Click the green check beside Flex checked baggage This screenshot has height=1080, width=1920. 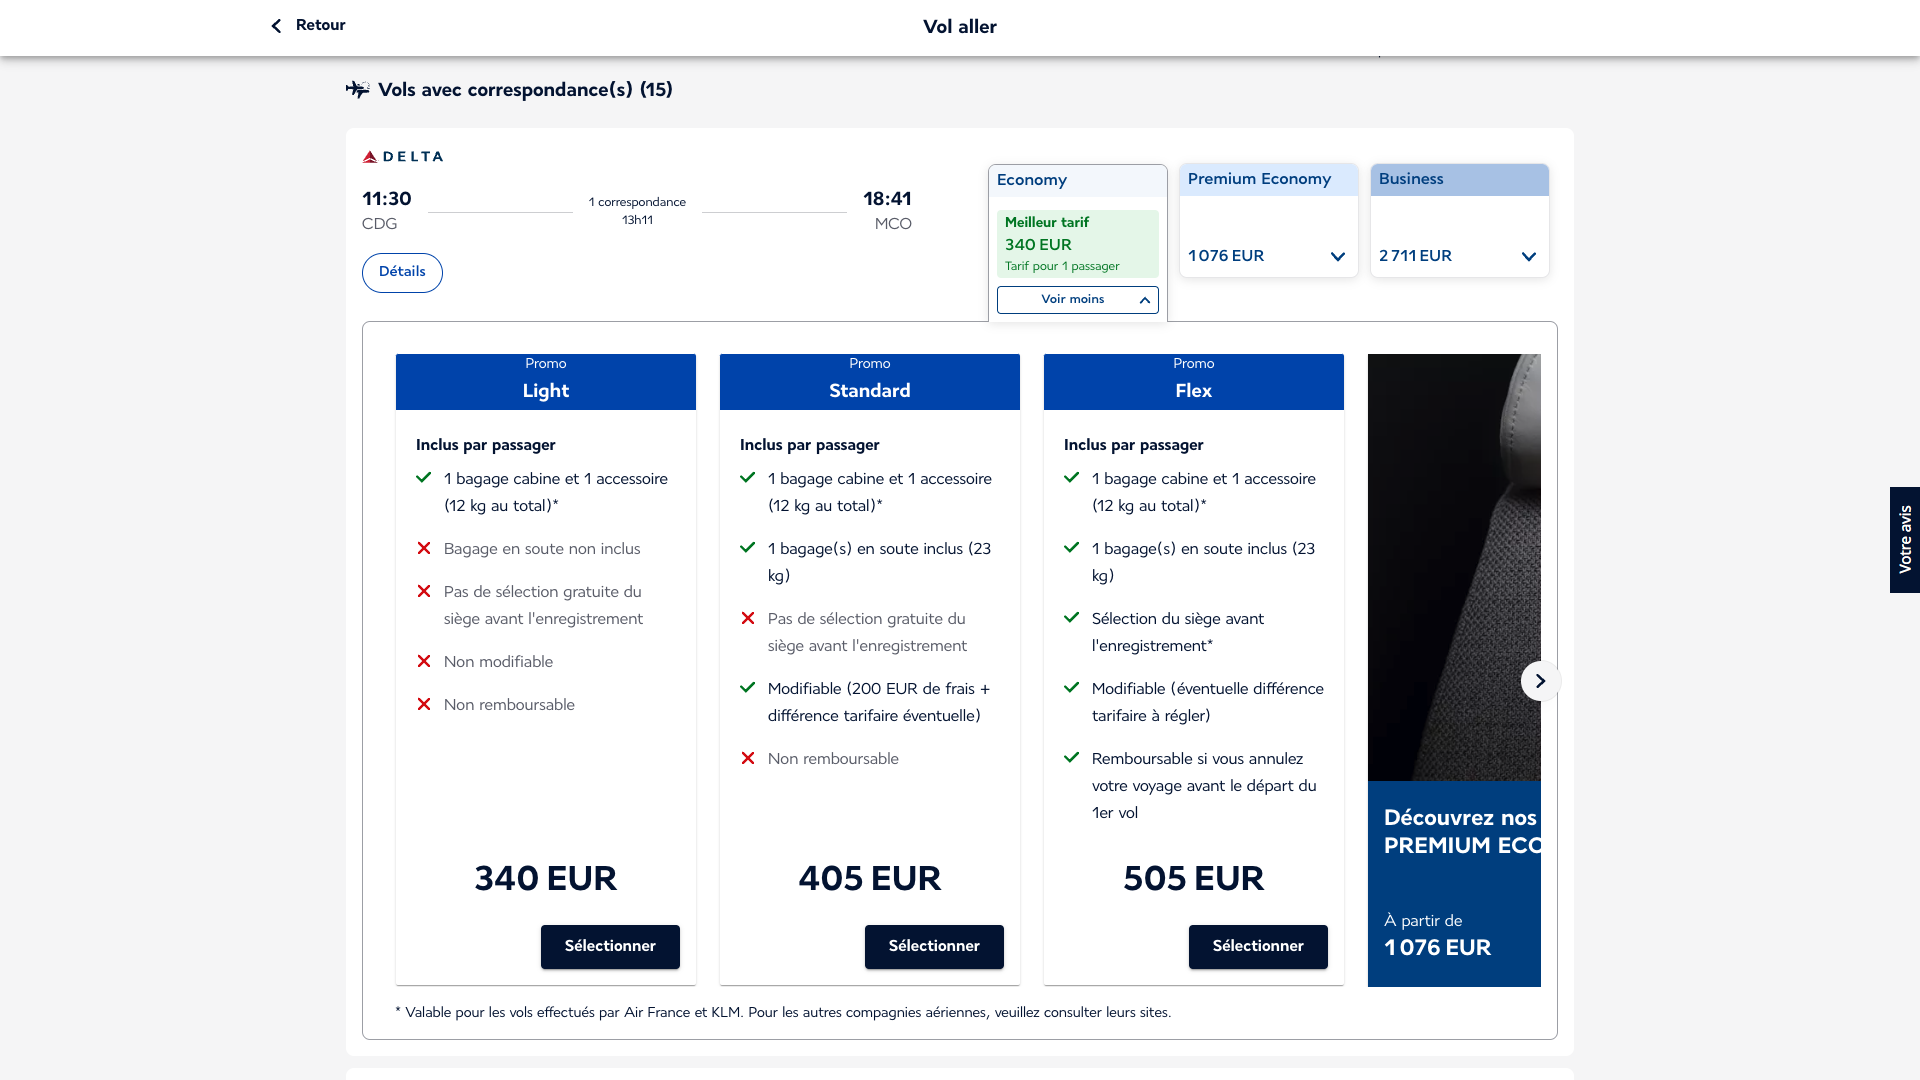pos(1071,548)
